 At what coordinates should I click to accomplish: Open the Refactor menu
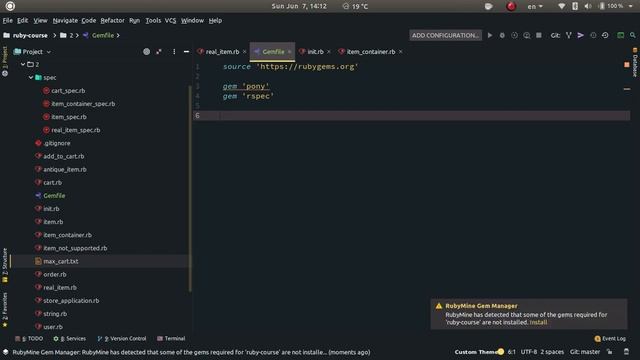(112, 20)
